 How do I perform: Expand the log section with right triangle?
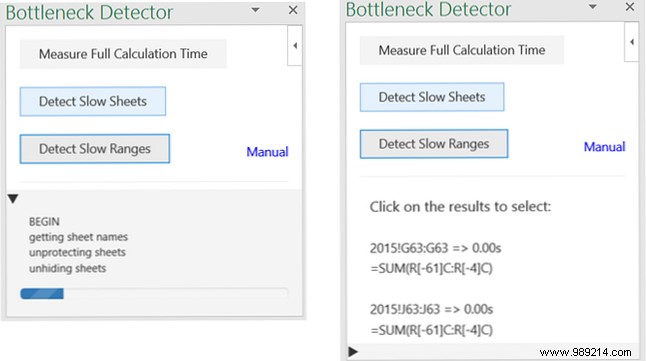click(x=353, y=352)
